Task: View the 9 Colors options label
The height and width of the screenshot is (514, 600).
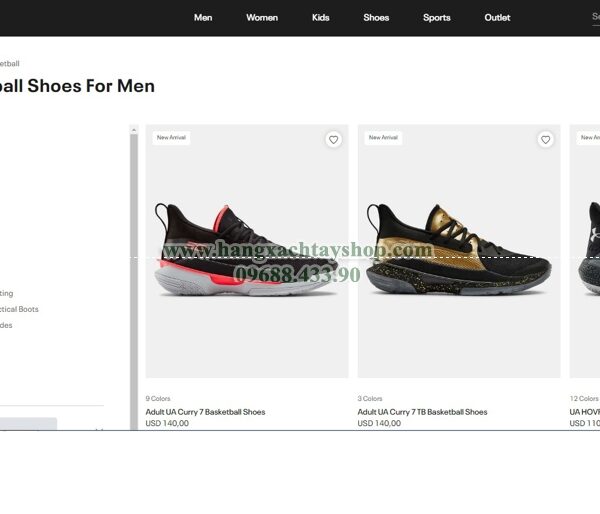Action: 158,398
